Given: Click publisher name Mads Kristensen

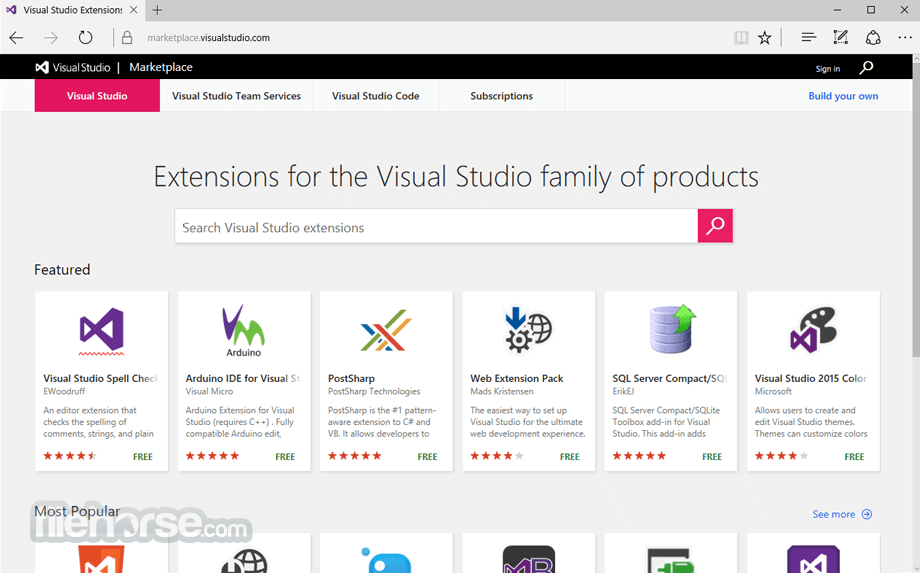Looking at the screenshot, I should pyautogui.click(x=502, y=391).
